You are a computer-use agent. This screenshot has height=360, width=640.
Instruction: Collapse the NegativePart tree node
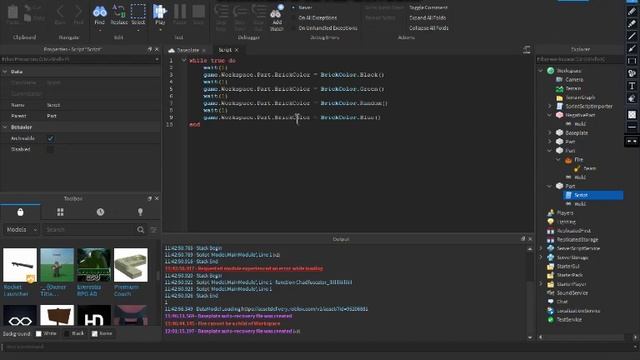coord(550,115)
